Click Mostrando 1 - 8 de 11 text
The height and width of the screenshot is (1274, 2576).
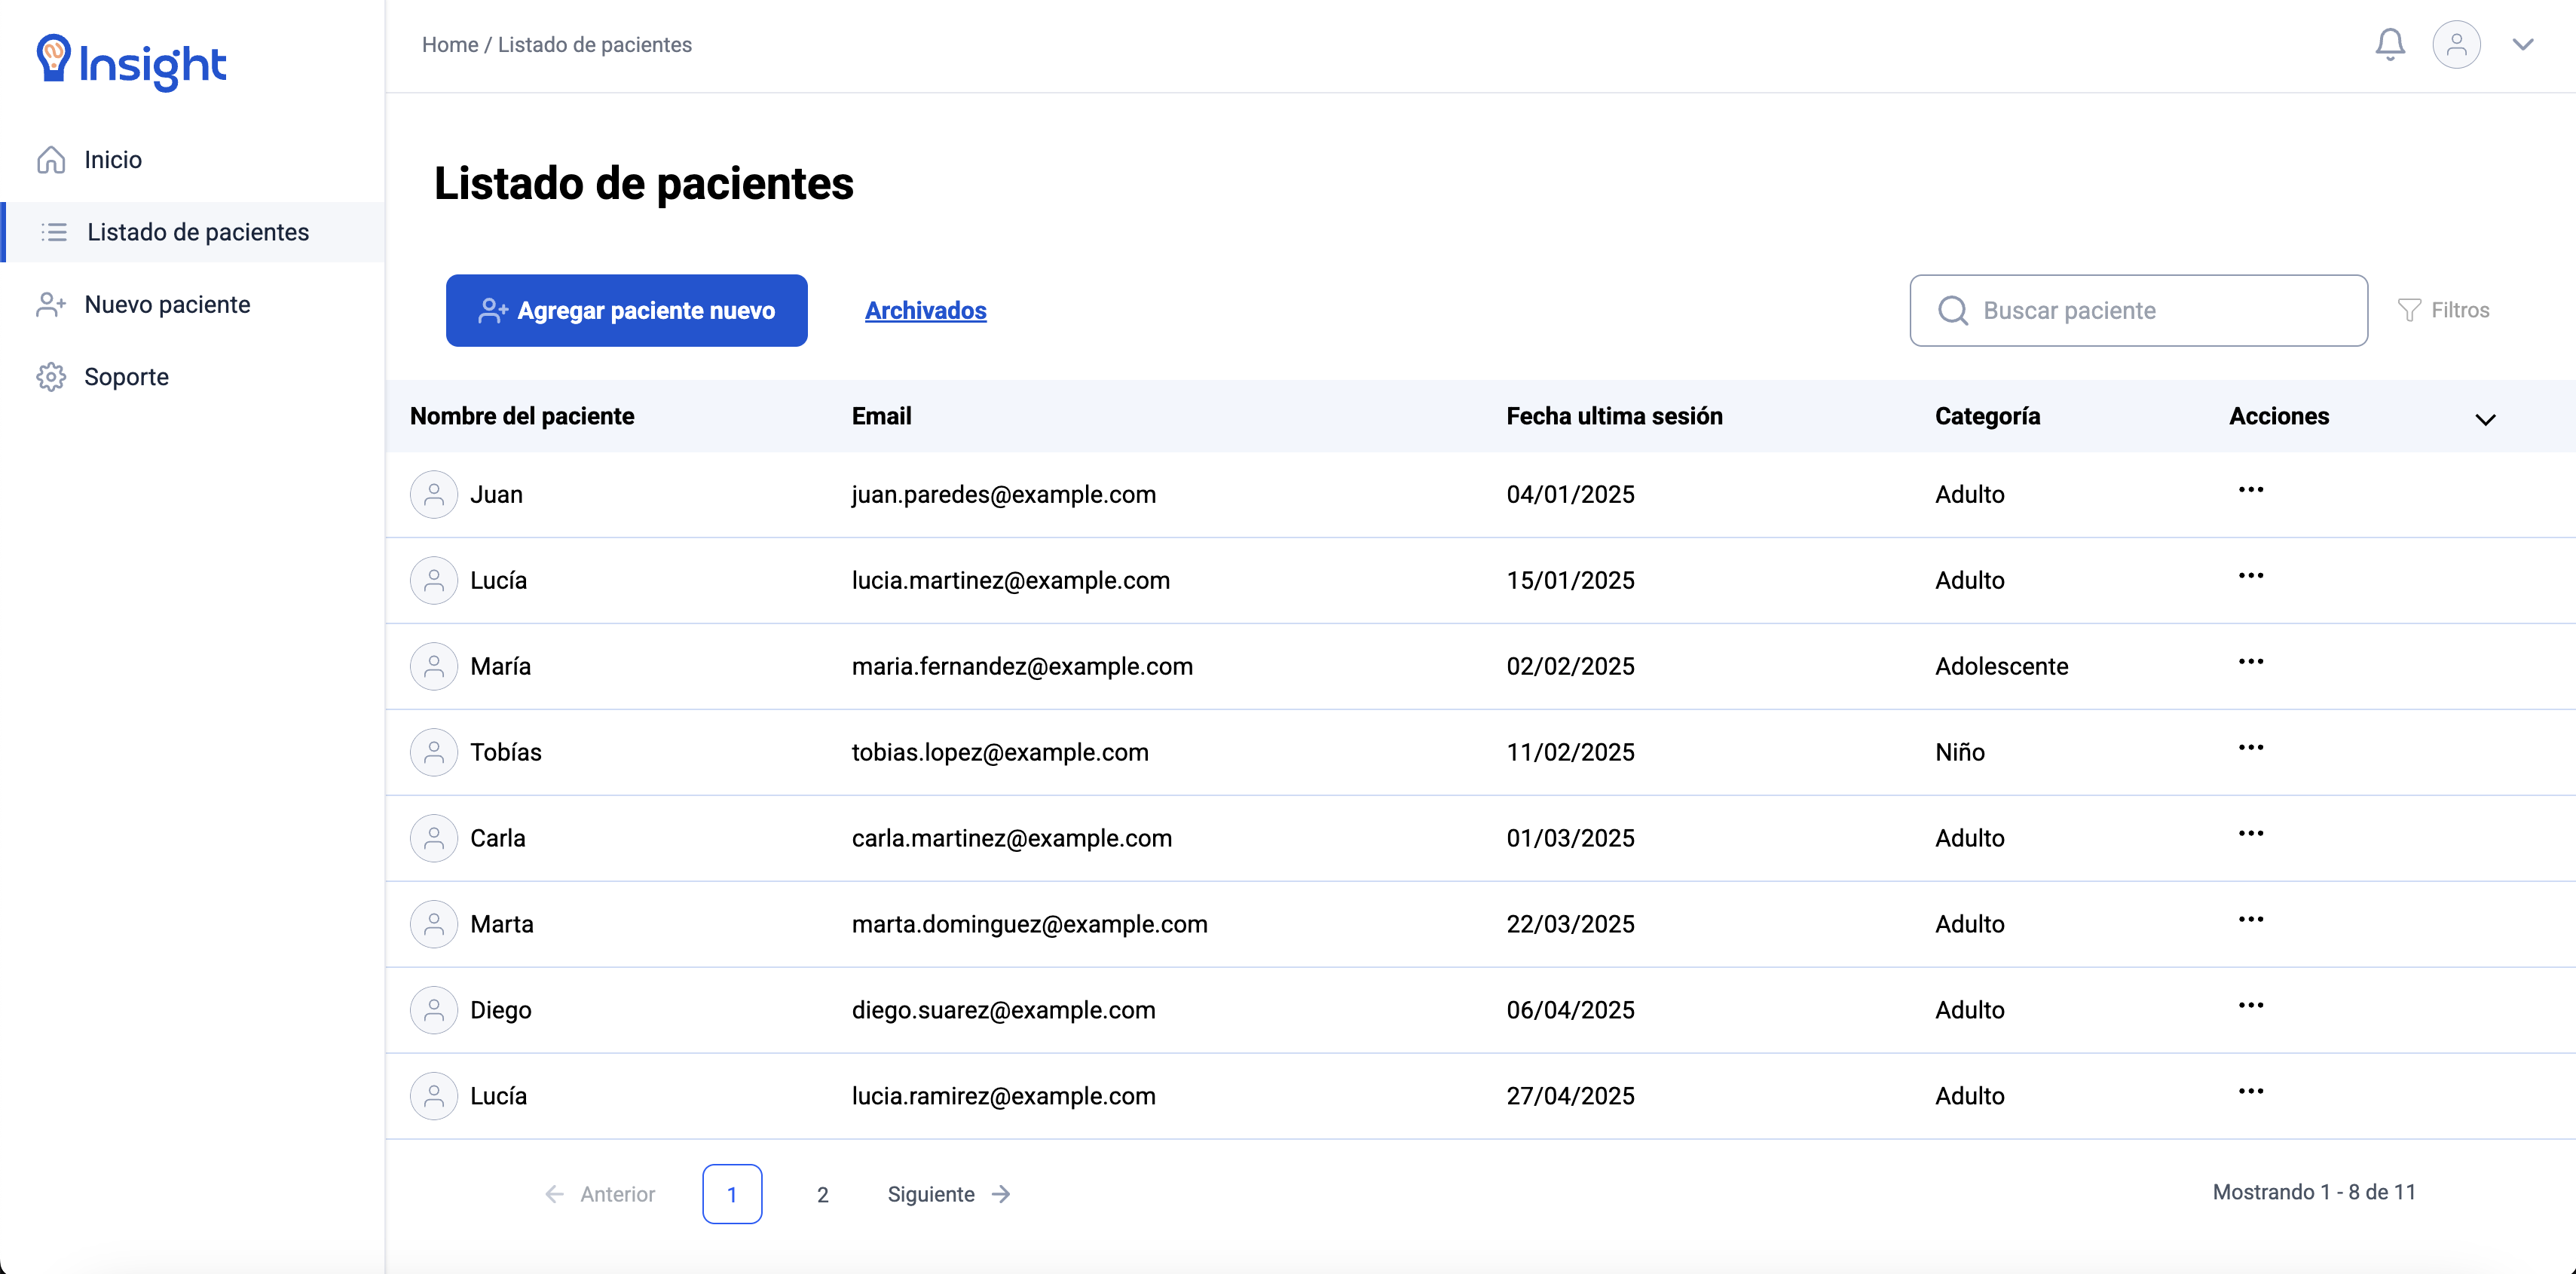(2314, 1193)
